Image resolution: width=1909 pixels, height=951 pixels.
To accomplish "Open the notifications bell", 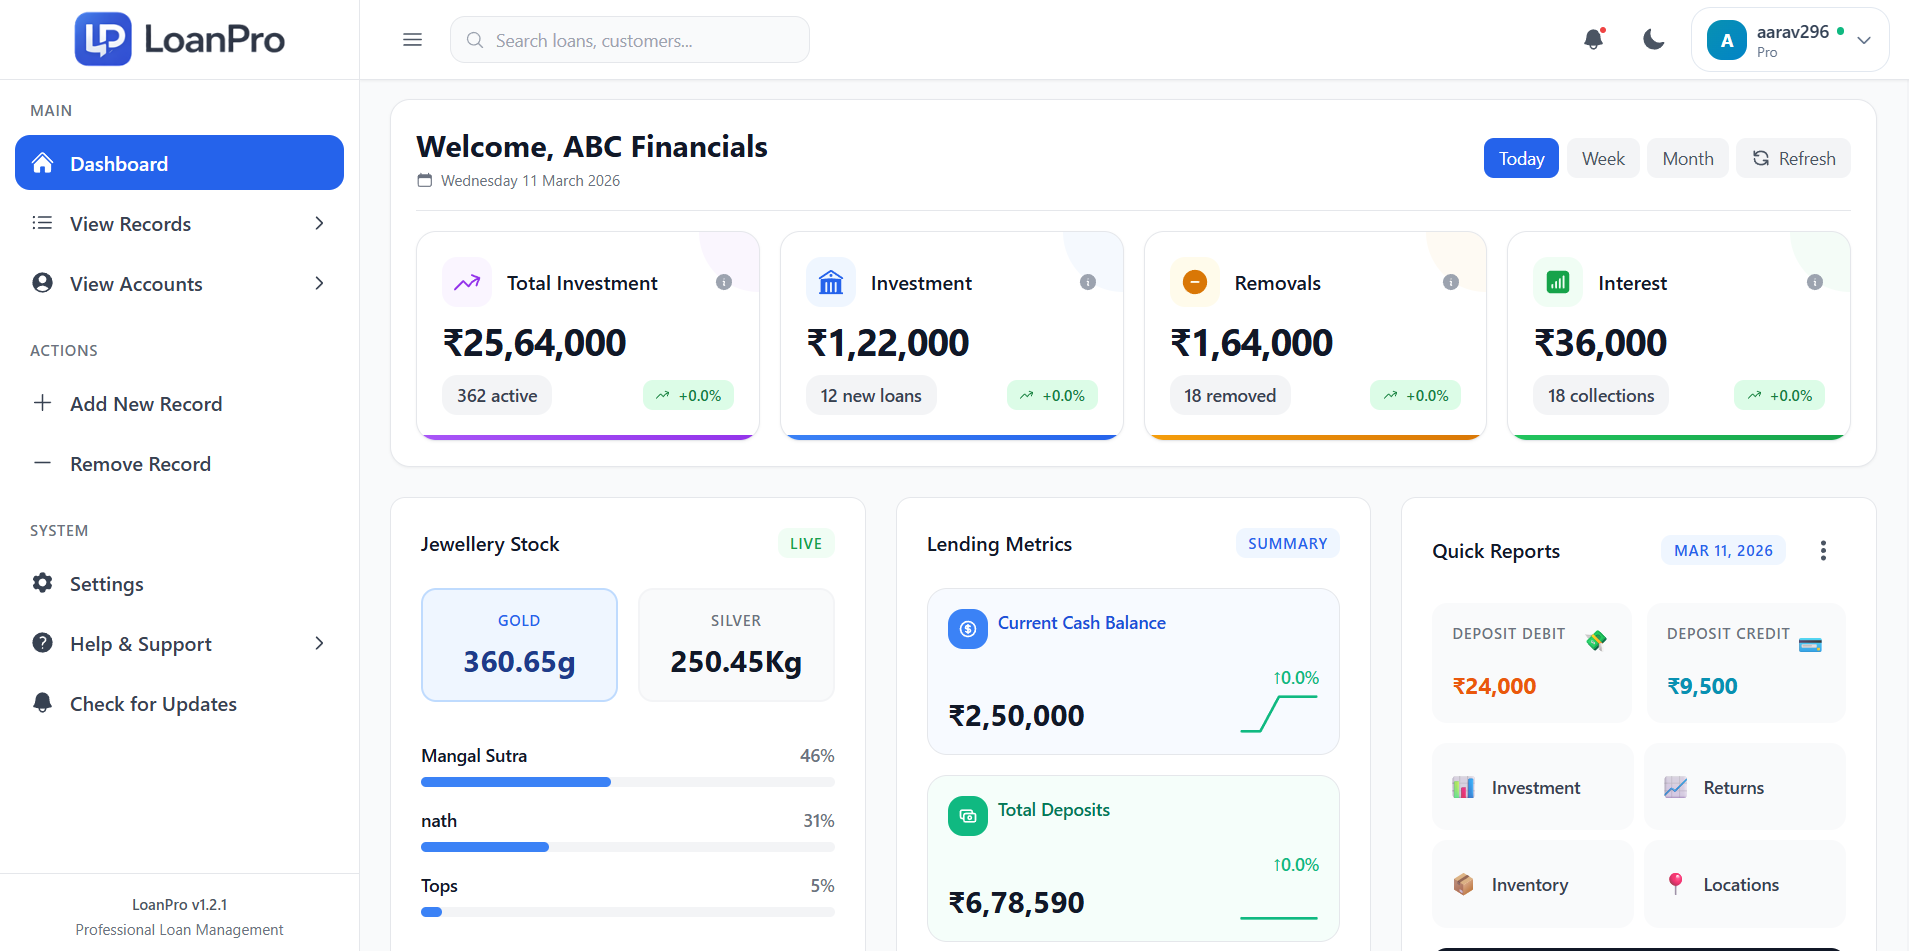I will (1594, 39).
